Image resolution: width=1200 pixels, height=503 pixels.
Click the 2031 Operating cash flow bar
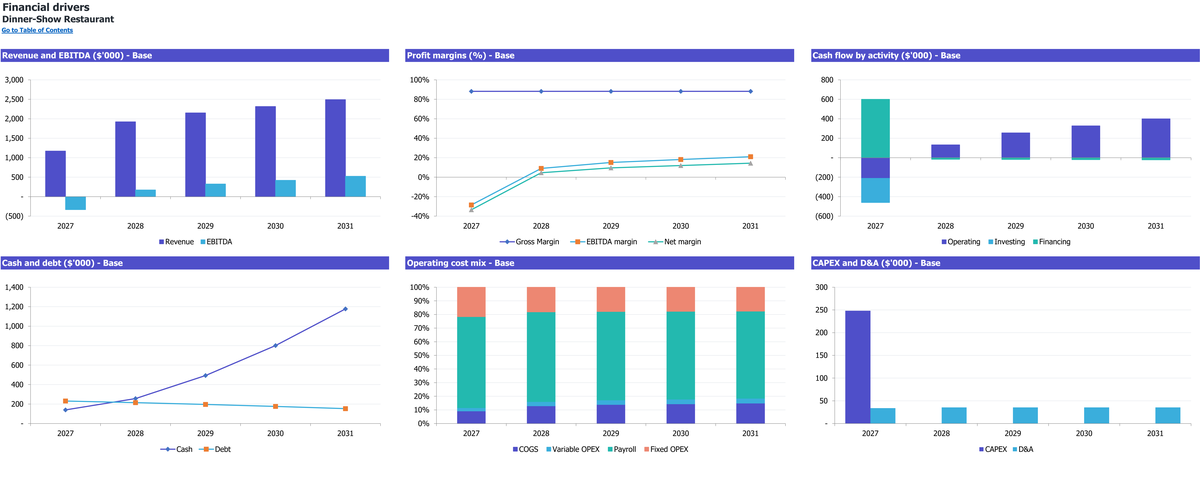coord(1155,138)
